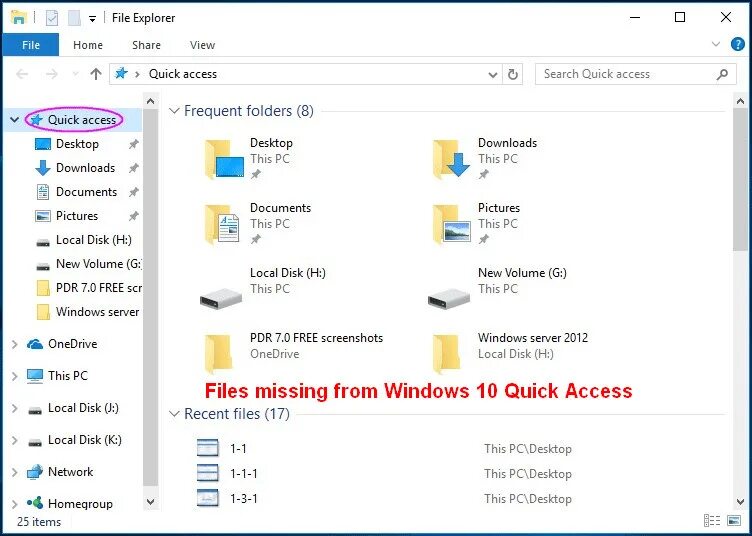Click the Network icon in sidebar
This screenshot has height=536, width=752.
[x=35, y=472]
